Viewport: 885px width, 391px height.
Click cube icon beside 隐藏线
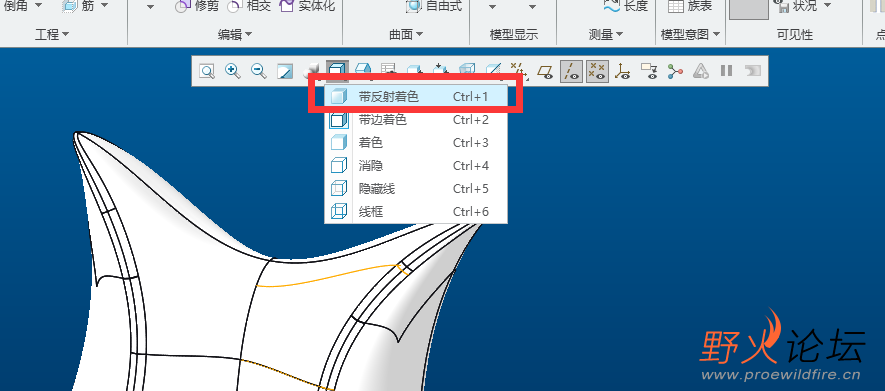338,188
